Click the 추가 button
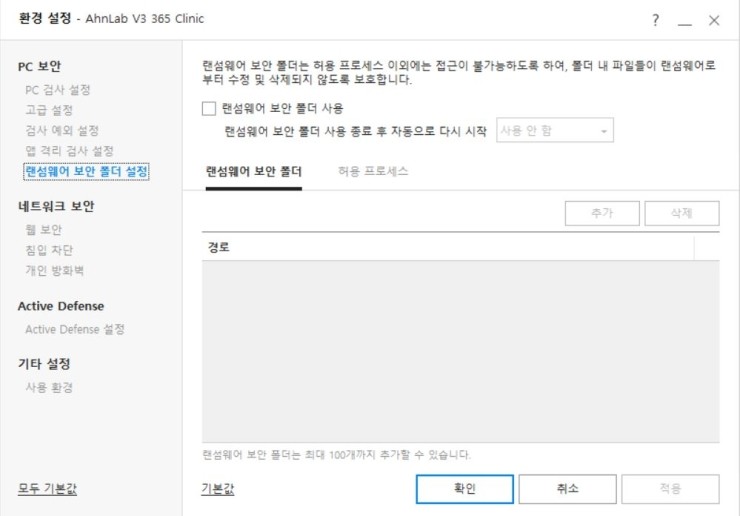 click(x=602, y=213)
